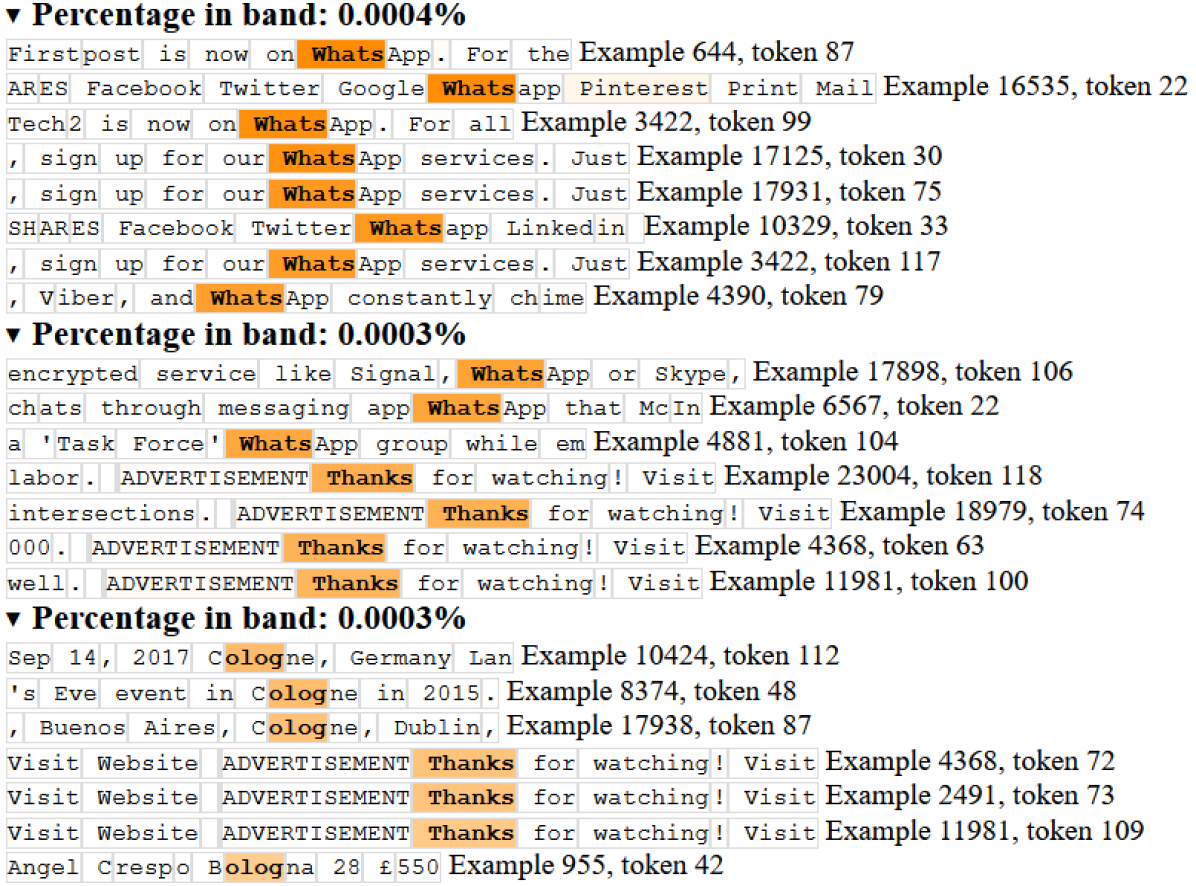This screenshot has width=1196, height=886.
Task: Click the 'Example 17931, token 75' label
Action: pyautogui.click(x=789, y=192)
